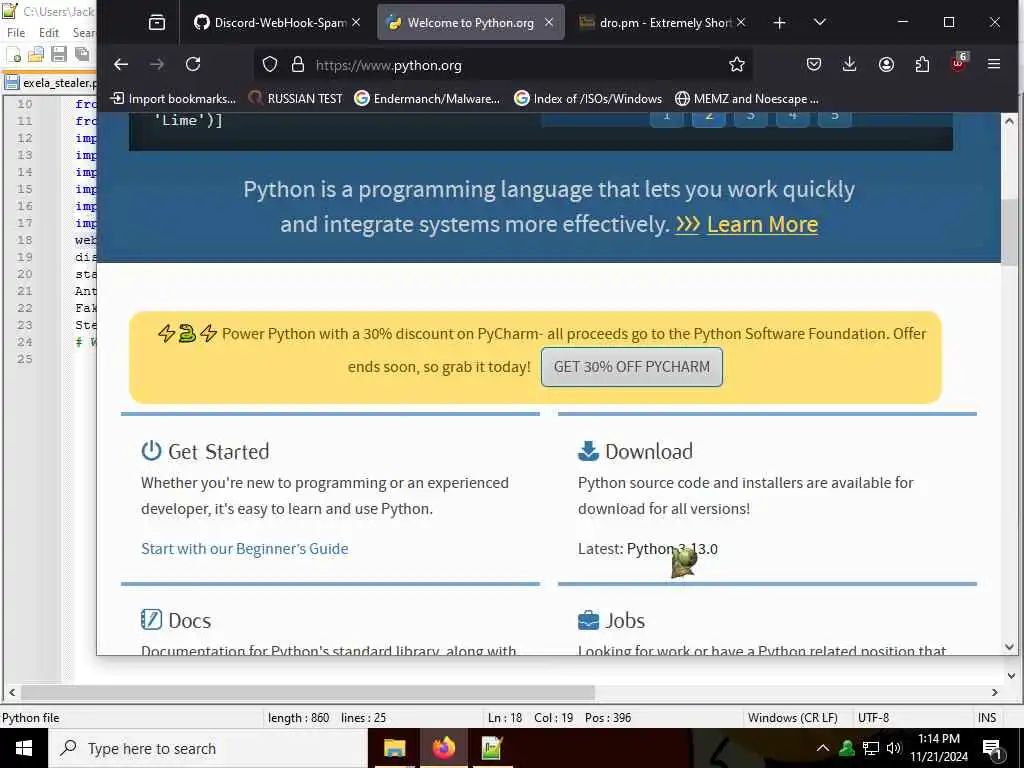Open the RUSSIAN TEST bookmark
1024x768 pixels.
point(295,99)
